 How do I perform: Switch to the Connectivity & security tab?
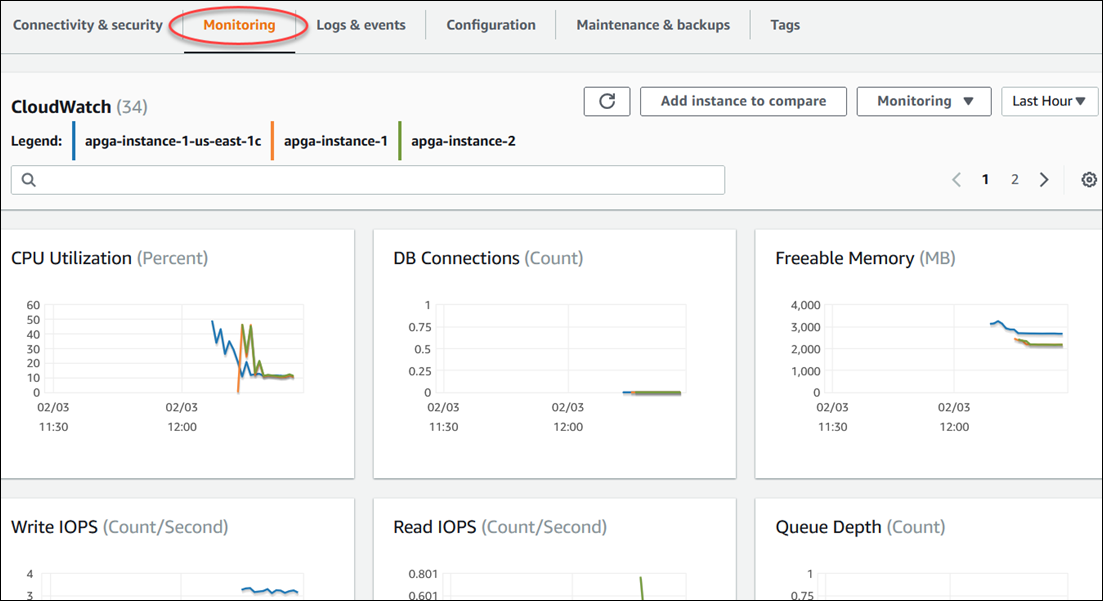tap(88, 25)
